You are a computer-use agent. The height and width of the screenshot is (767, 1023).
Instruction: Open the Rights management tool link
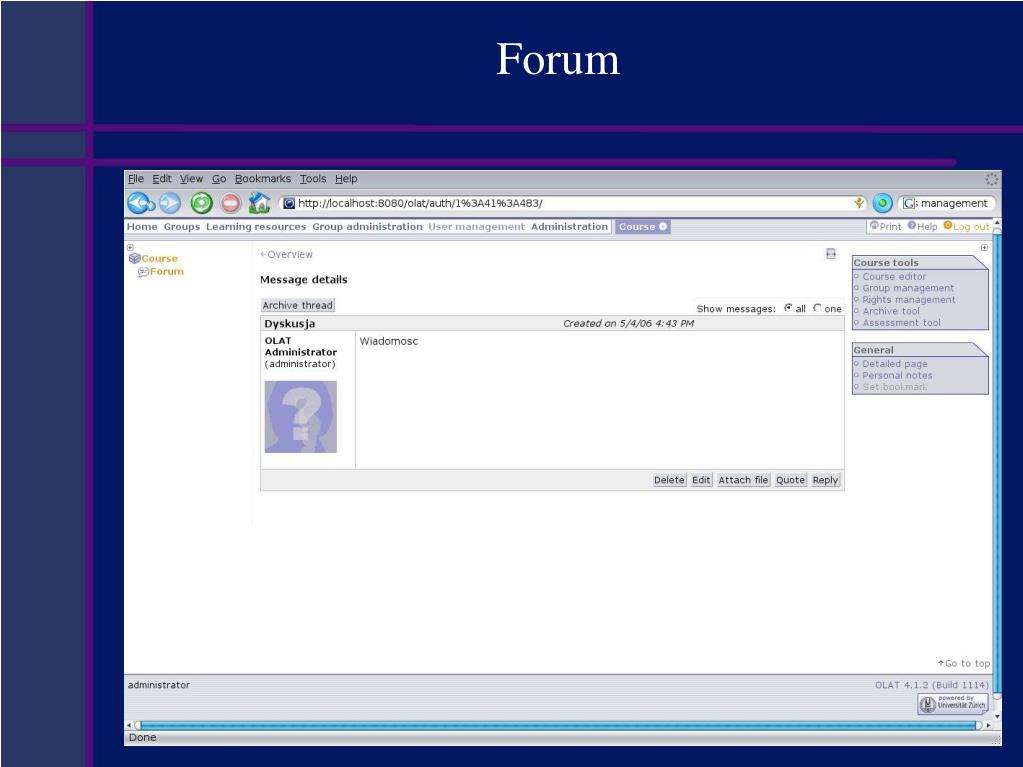tap(909, 300)
